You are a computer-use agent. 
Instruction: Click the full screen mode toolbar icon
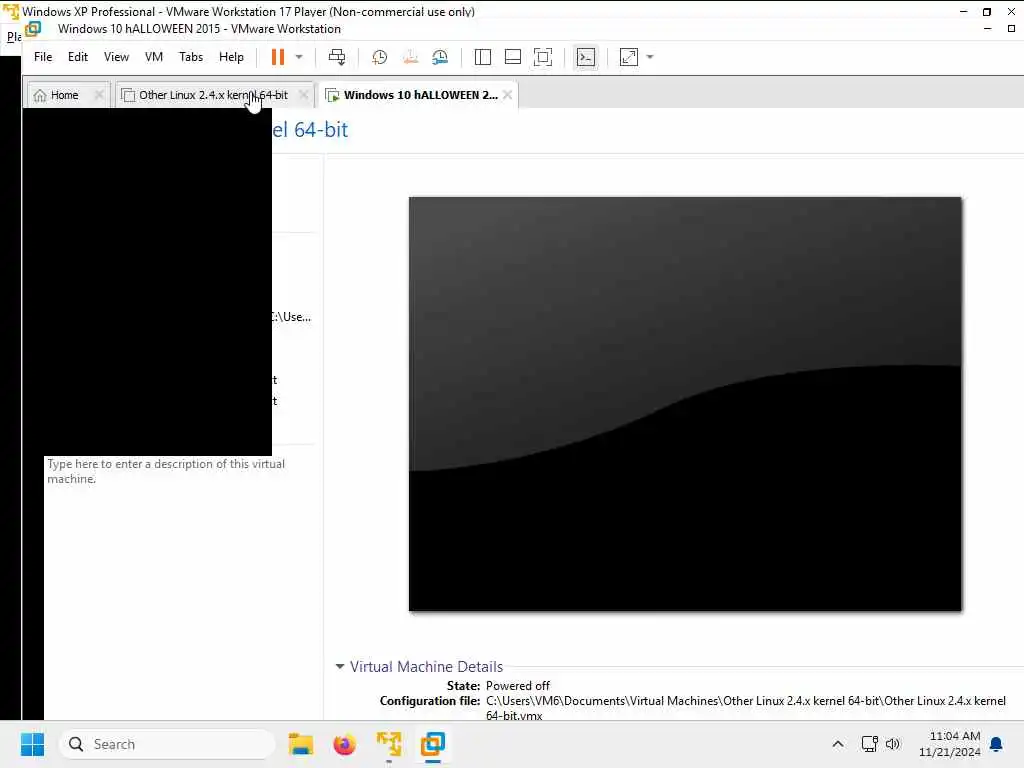point(543,57)
